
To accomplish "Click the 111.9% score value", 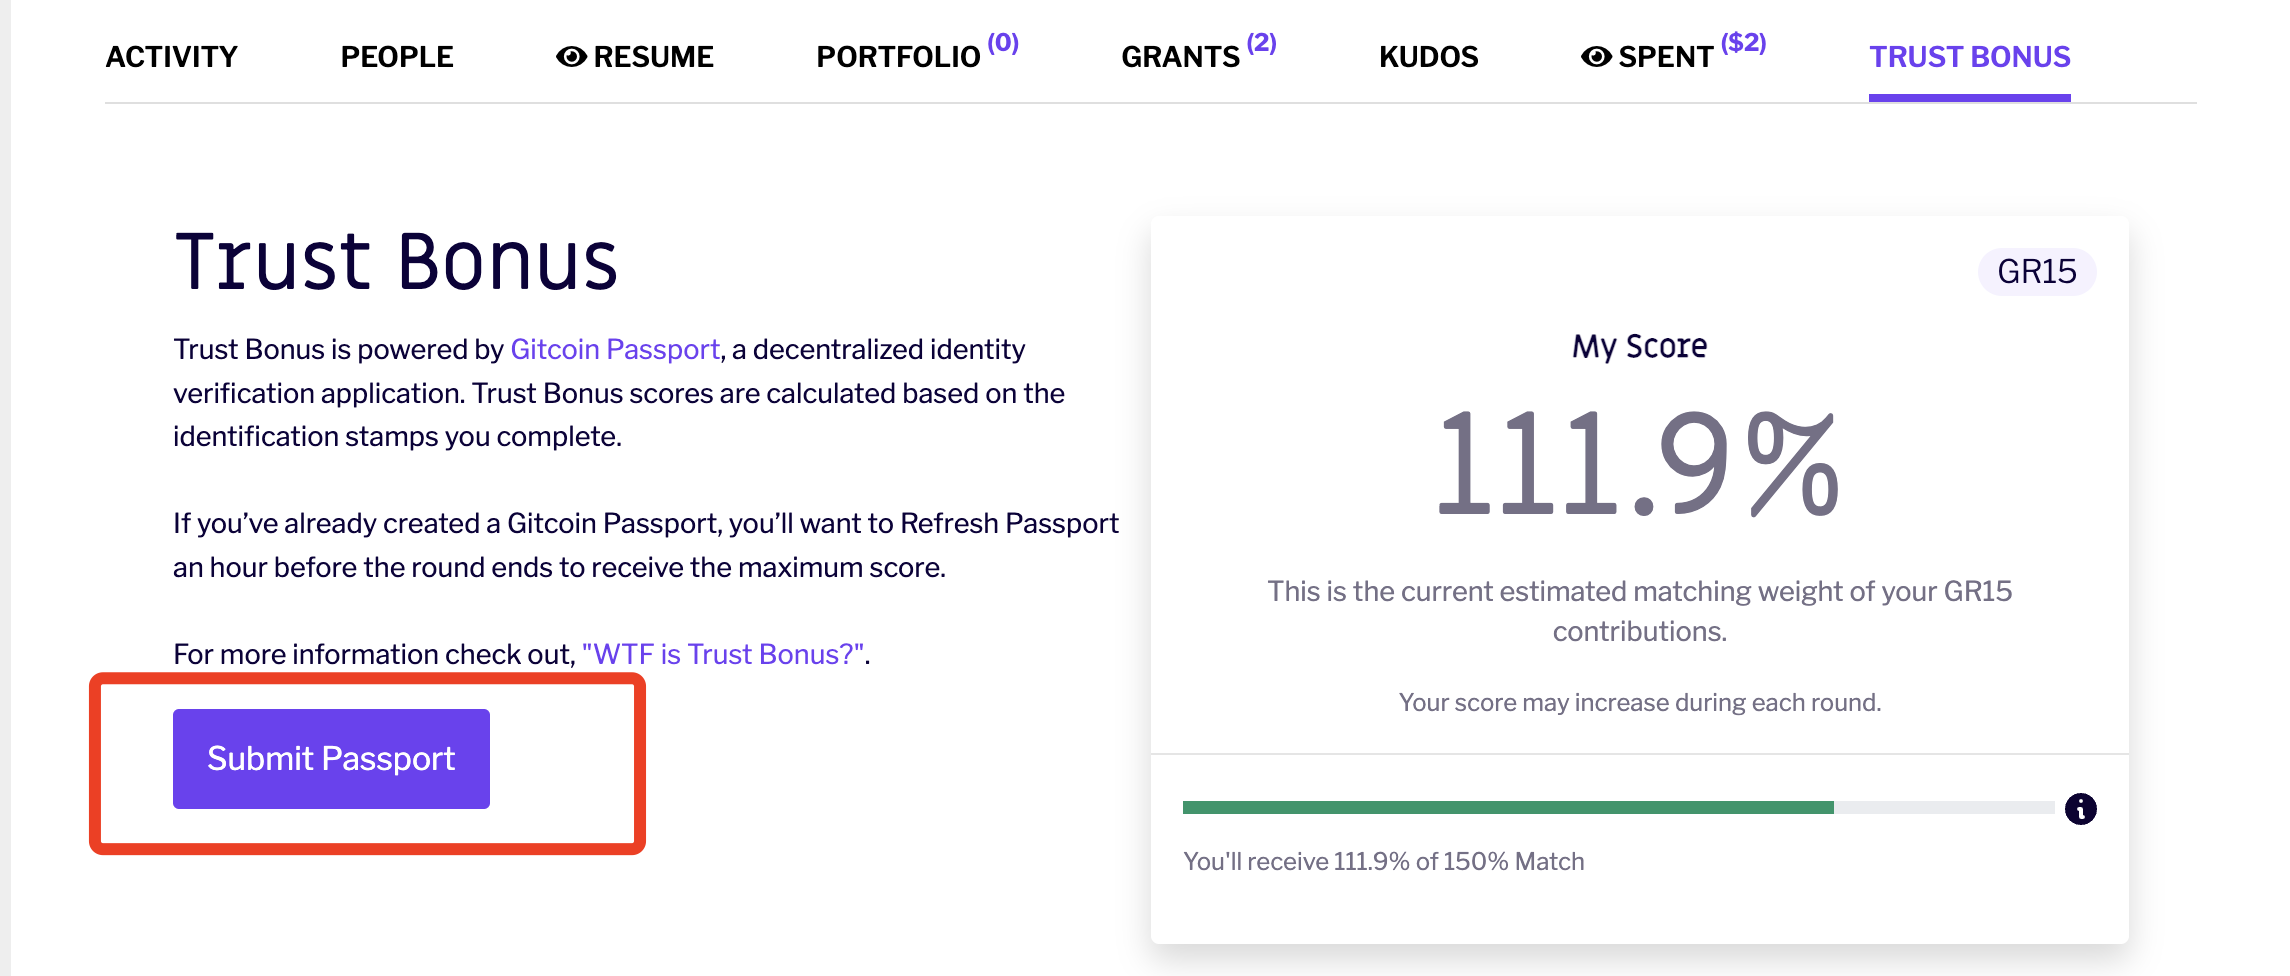I will coord(1639,464).
